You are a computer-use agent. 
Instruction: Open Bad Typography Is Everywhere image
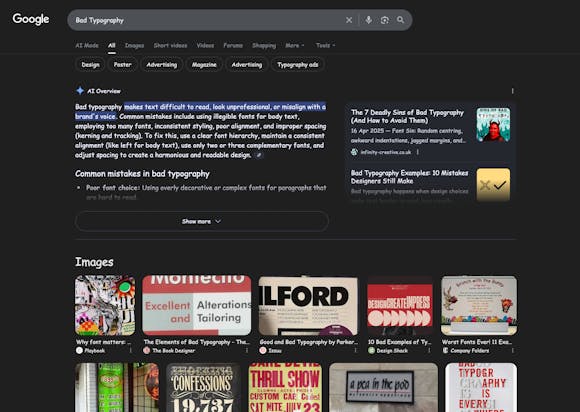pyautogui.click(x=481, y=387)
